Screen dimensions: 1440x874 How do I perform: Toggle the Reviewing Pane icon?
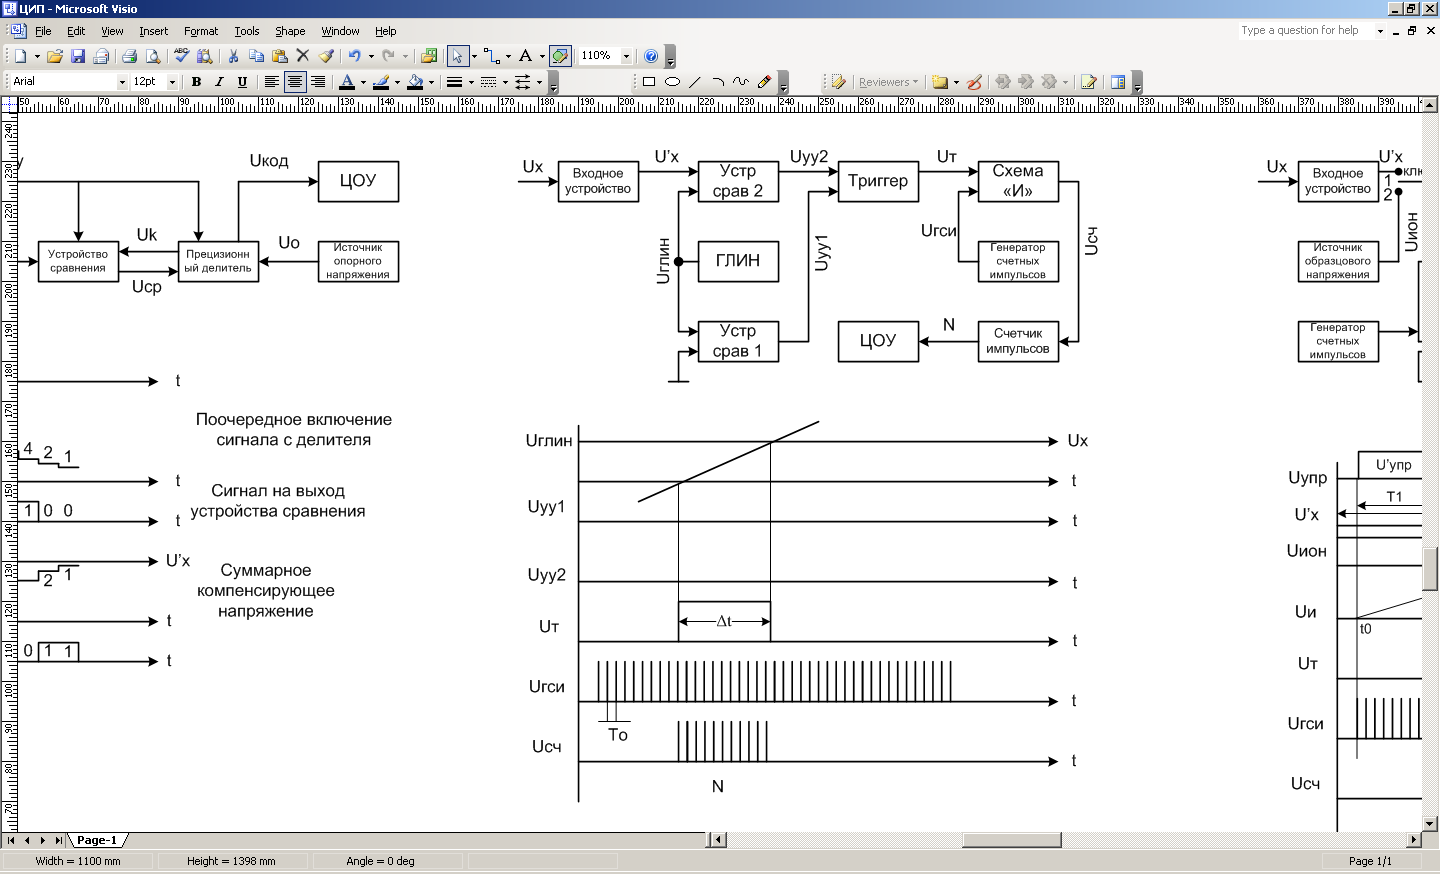click(x=1118, y=82)
